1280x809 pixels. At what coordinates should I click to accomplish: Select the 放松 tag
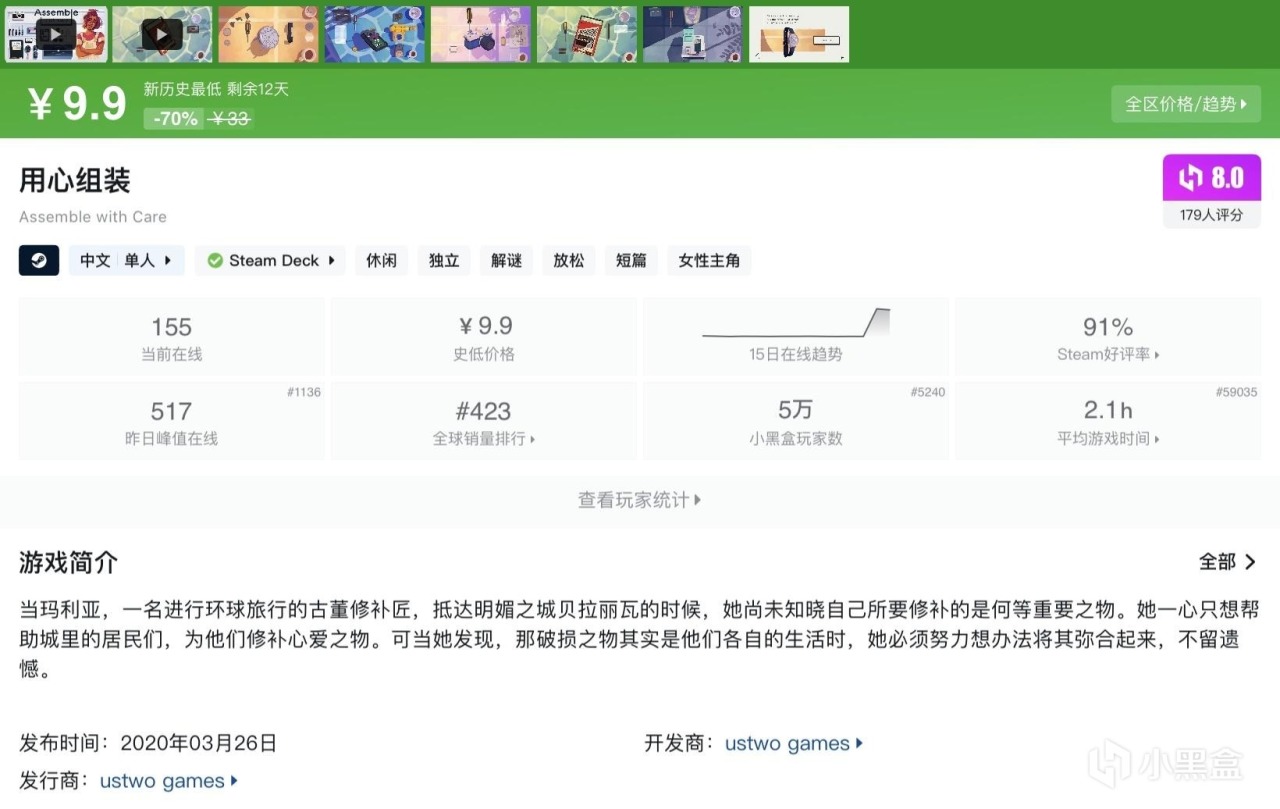pyautogui.click(x=569, y=260)
